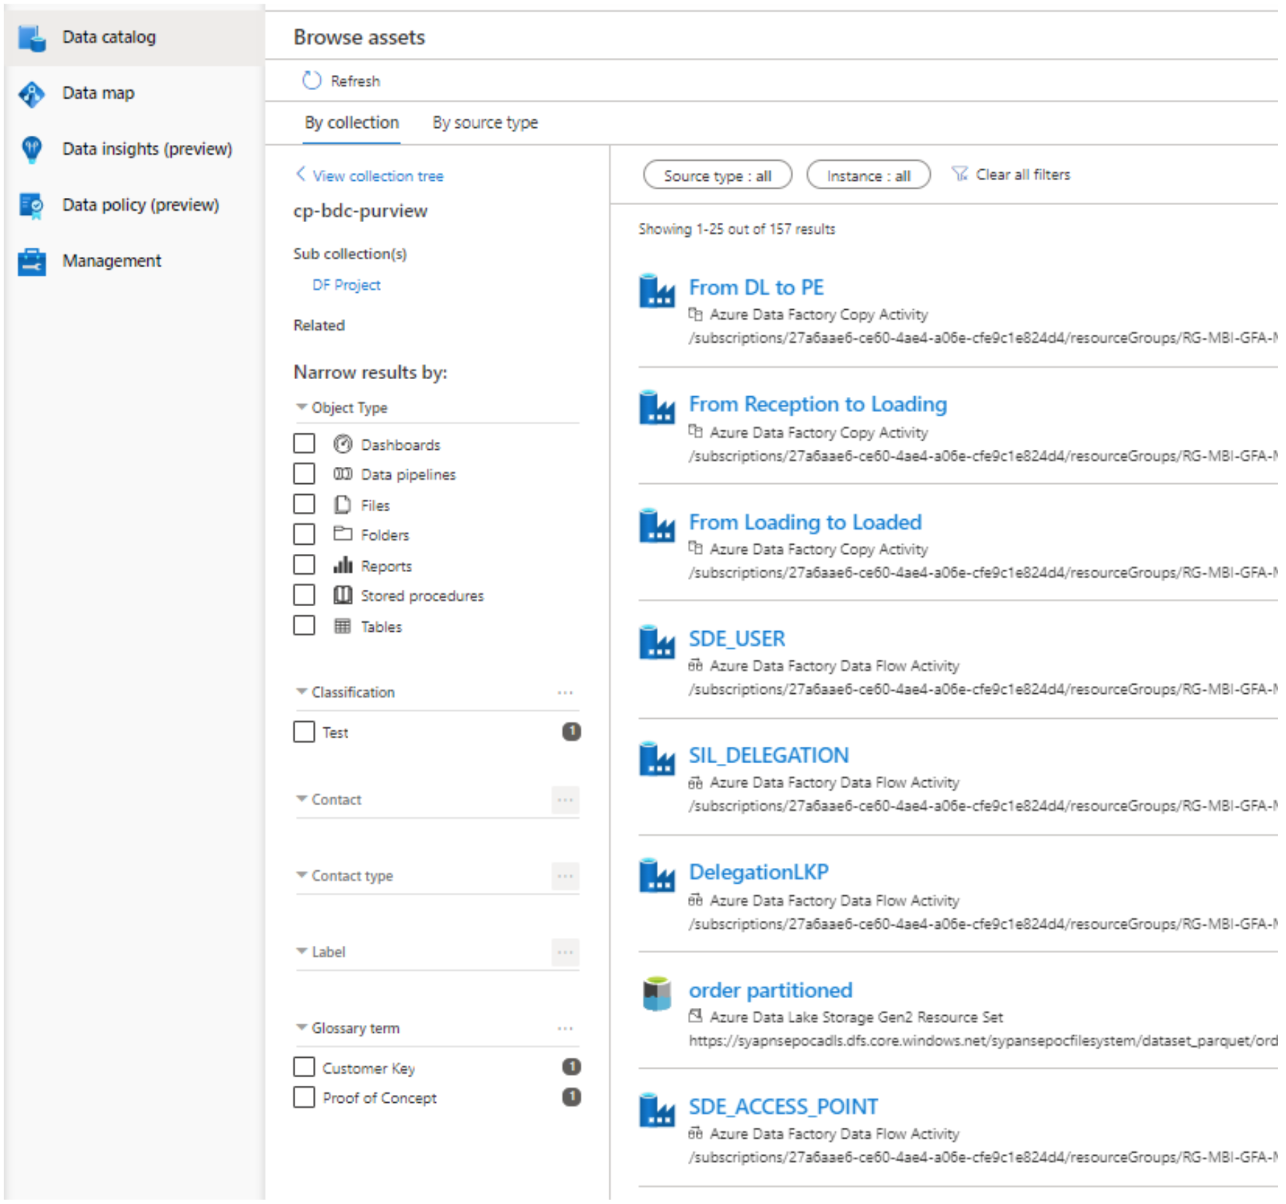The image size is (1286, 1204).
Task: Check the Data pipelines filter checkbox
Action: point(304,473)
